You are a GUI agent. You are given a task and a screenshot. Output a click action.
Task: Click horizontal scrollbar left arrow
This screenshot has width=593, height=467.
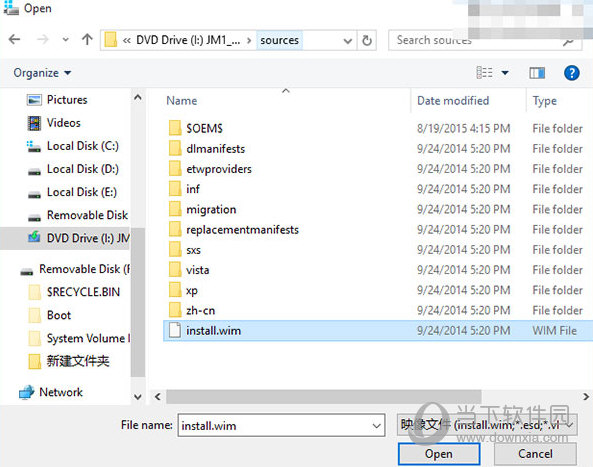point(158,397)
